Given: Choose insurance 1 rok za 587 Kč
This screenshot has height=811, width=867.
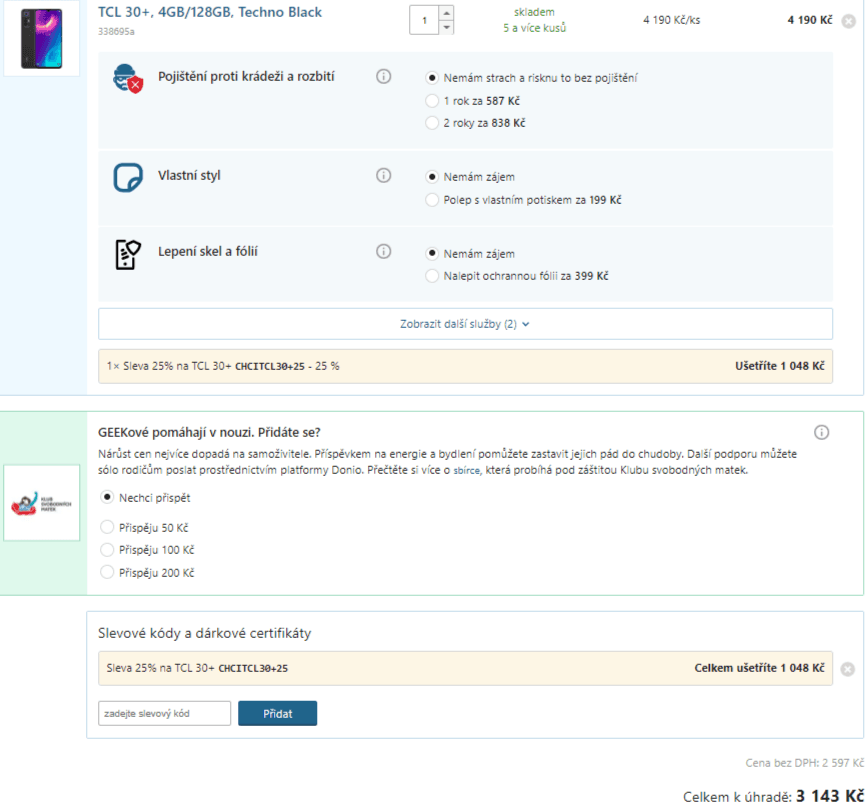Looking at the screenshot, I should click(x=432, y=101).
